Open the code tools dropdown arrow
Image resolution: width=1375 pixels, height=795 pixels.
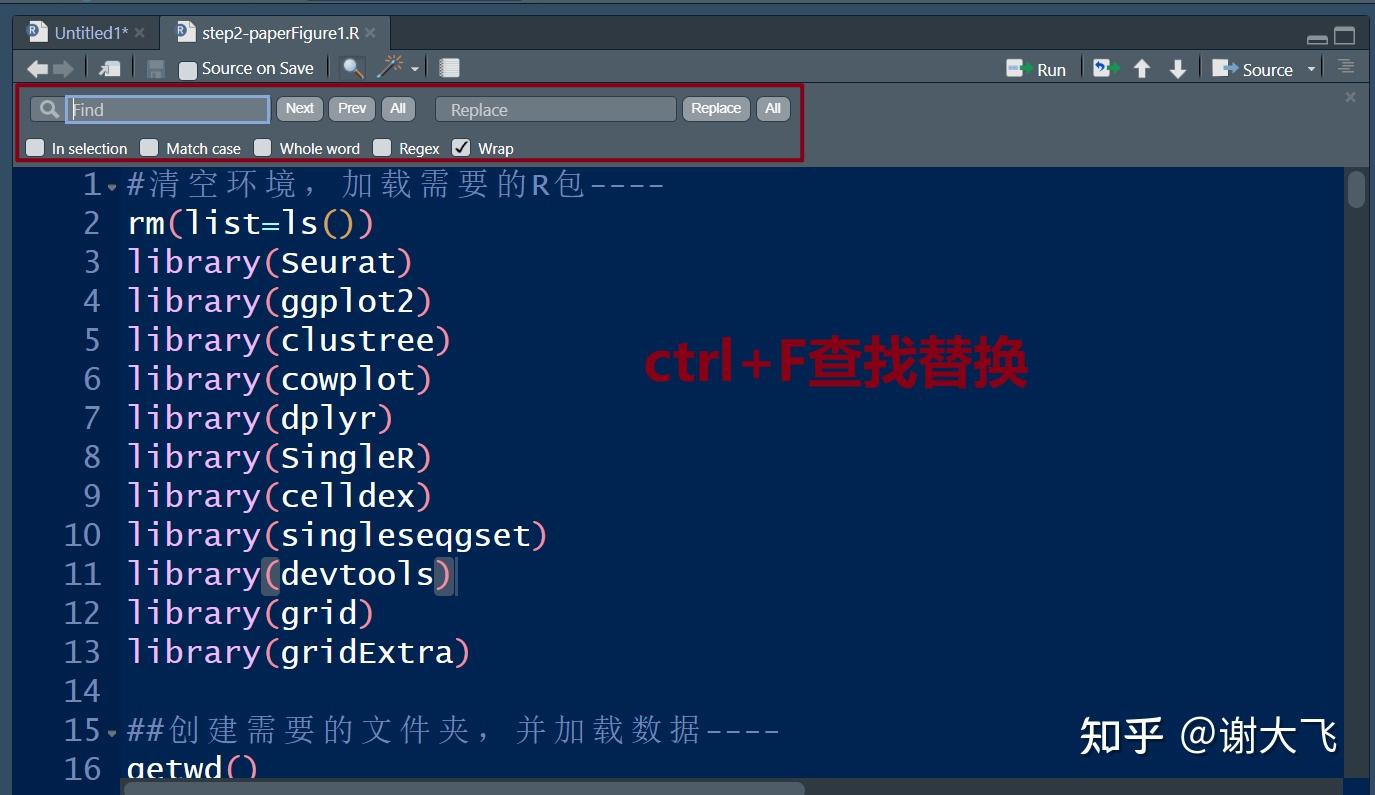413,70
